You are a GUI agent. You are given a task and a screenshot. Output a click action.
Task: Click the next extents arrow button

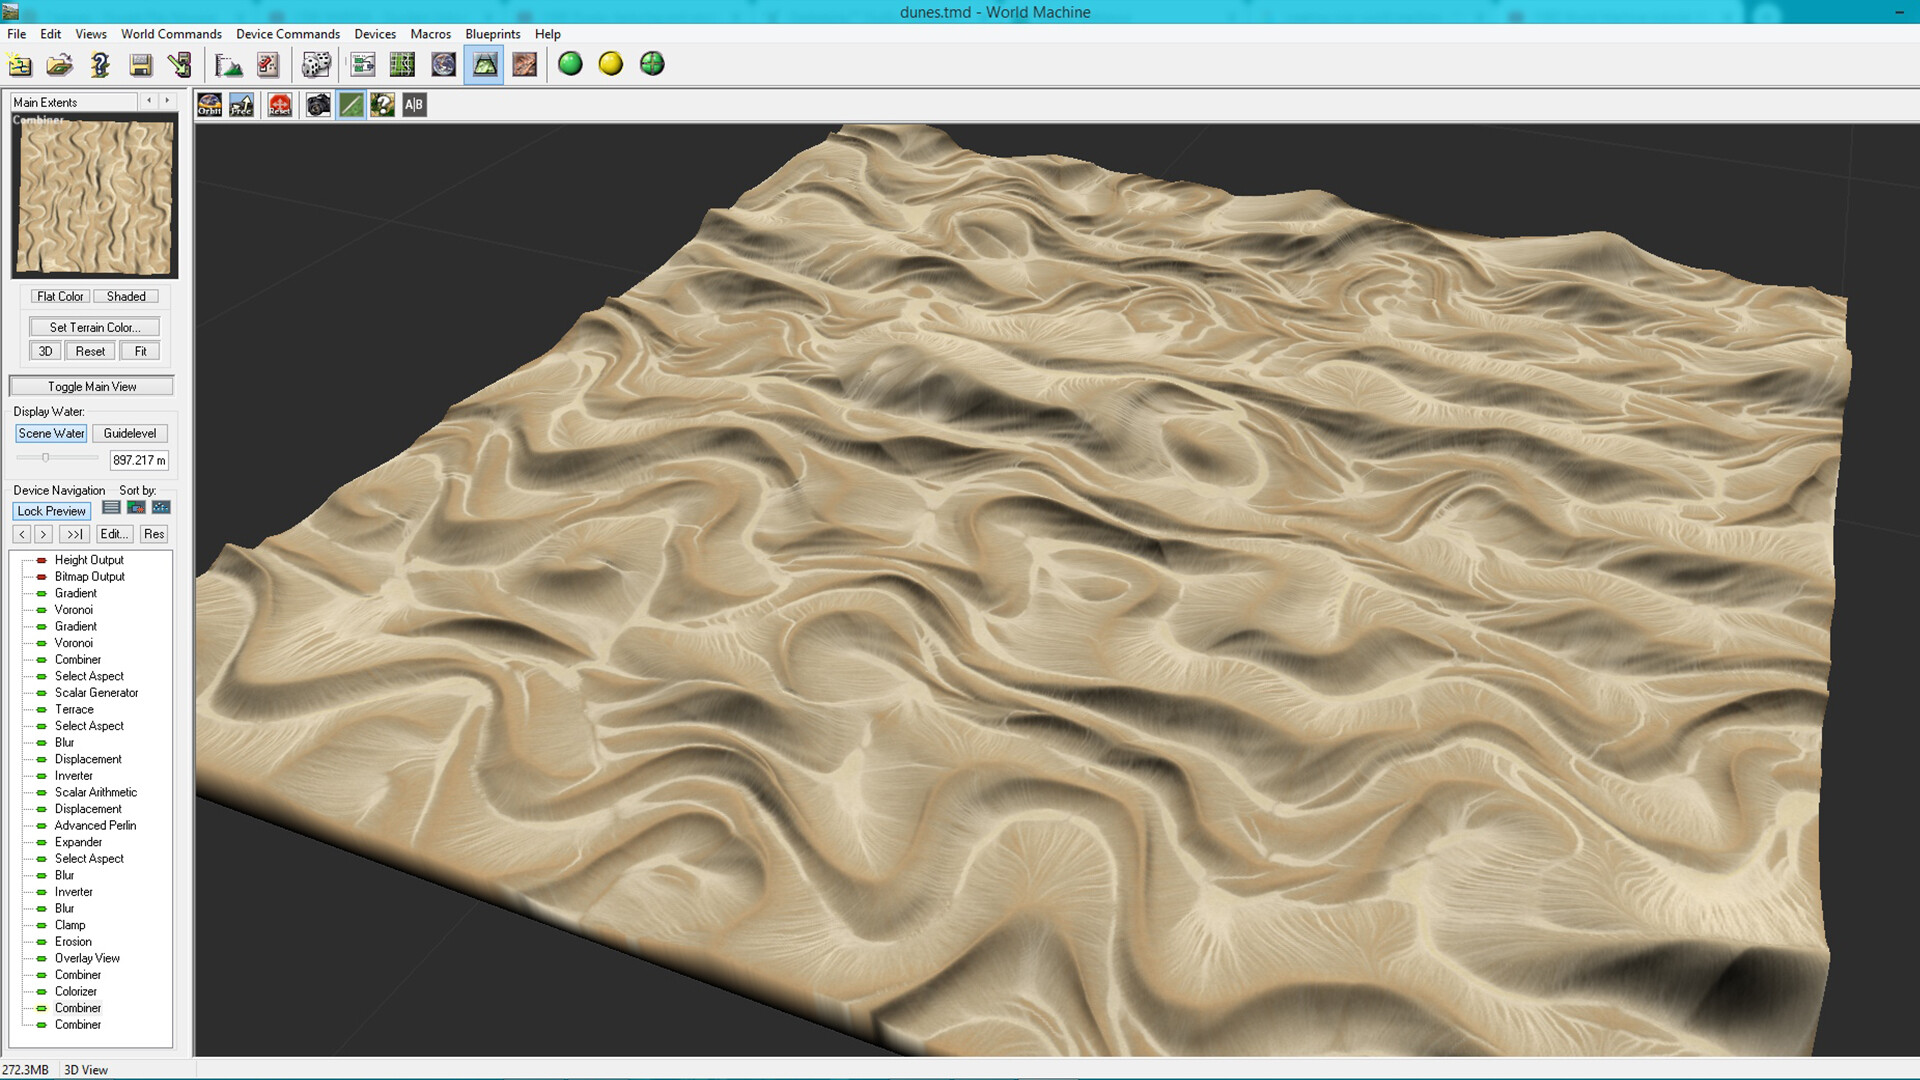click(167, 101)
